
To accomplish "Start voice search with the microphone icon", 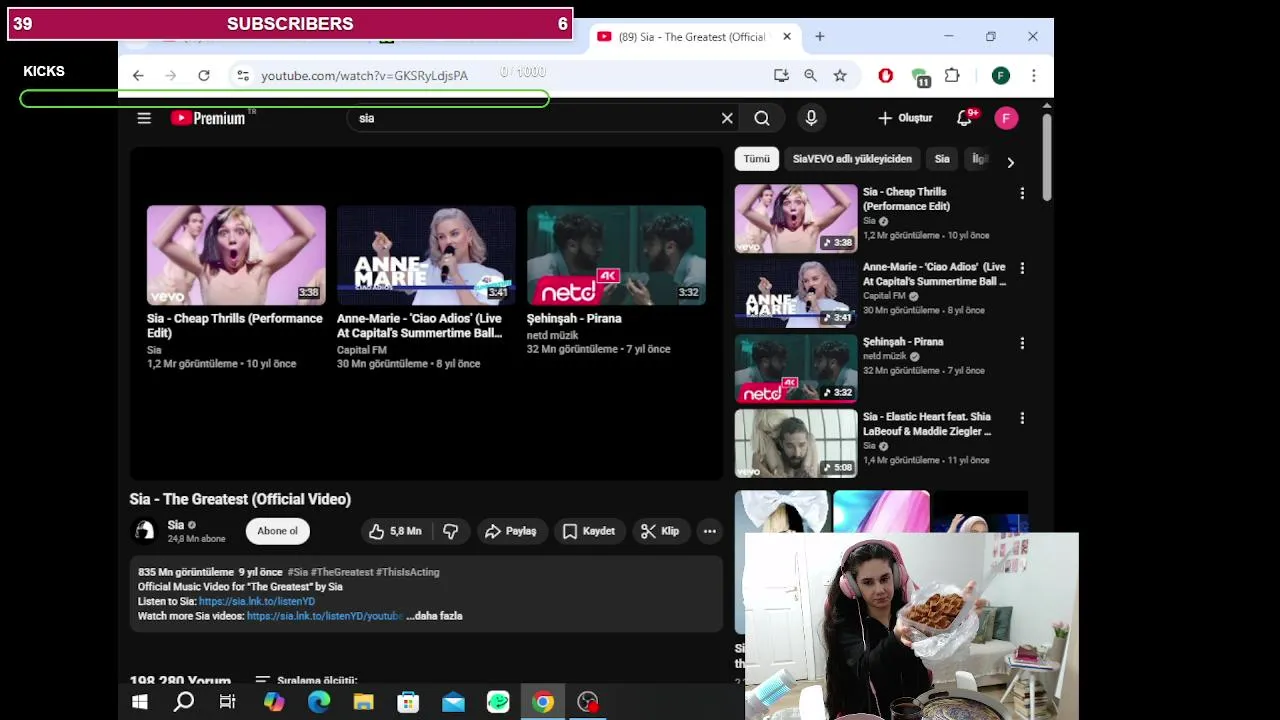I will pos(811,118).
